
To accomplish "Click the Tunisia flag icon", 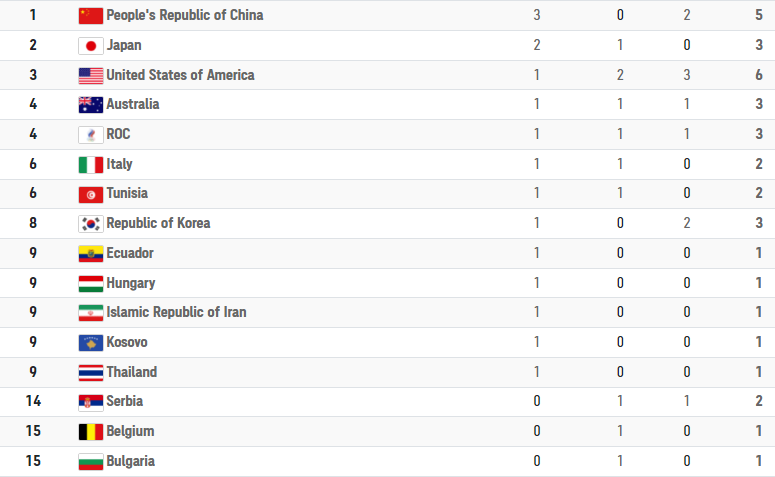I will click(x=91, y=194).
